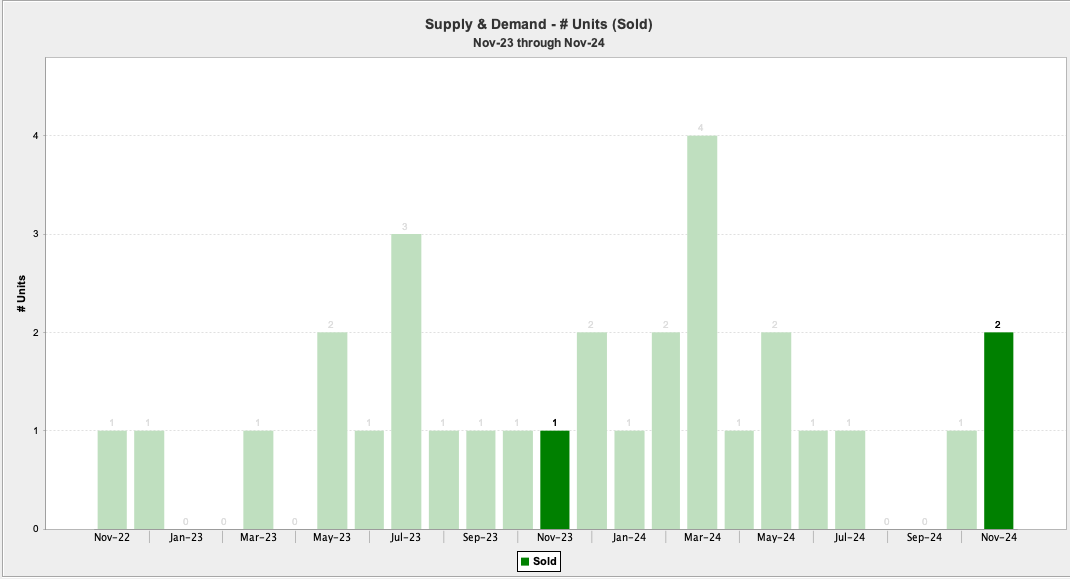The image size is (1070, 579).
Task: Select the Nov-22 bar at the far left
Action: point(112,479)
